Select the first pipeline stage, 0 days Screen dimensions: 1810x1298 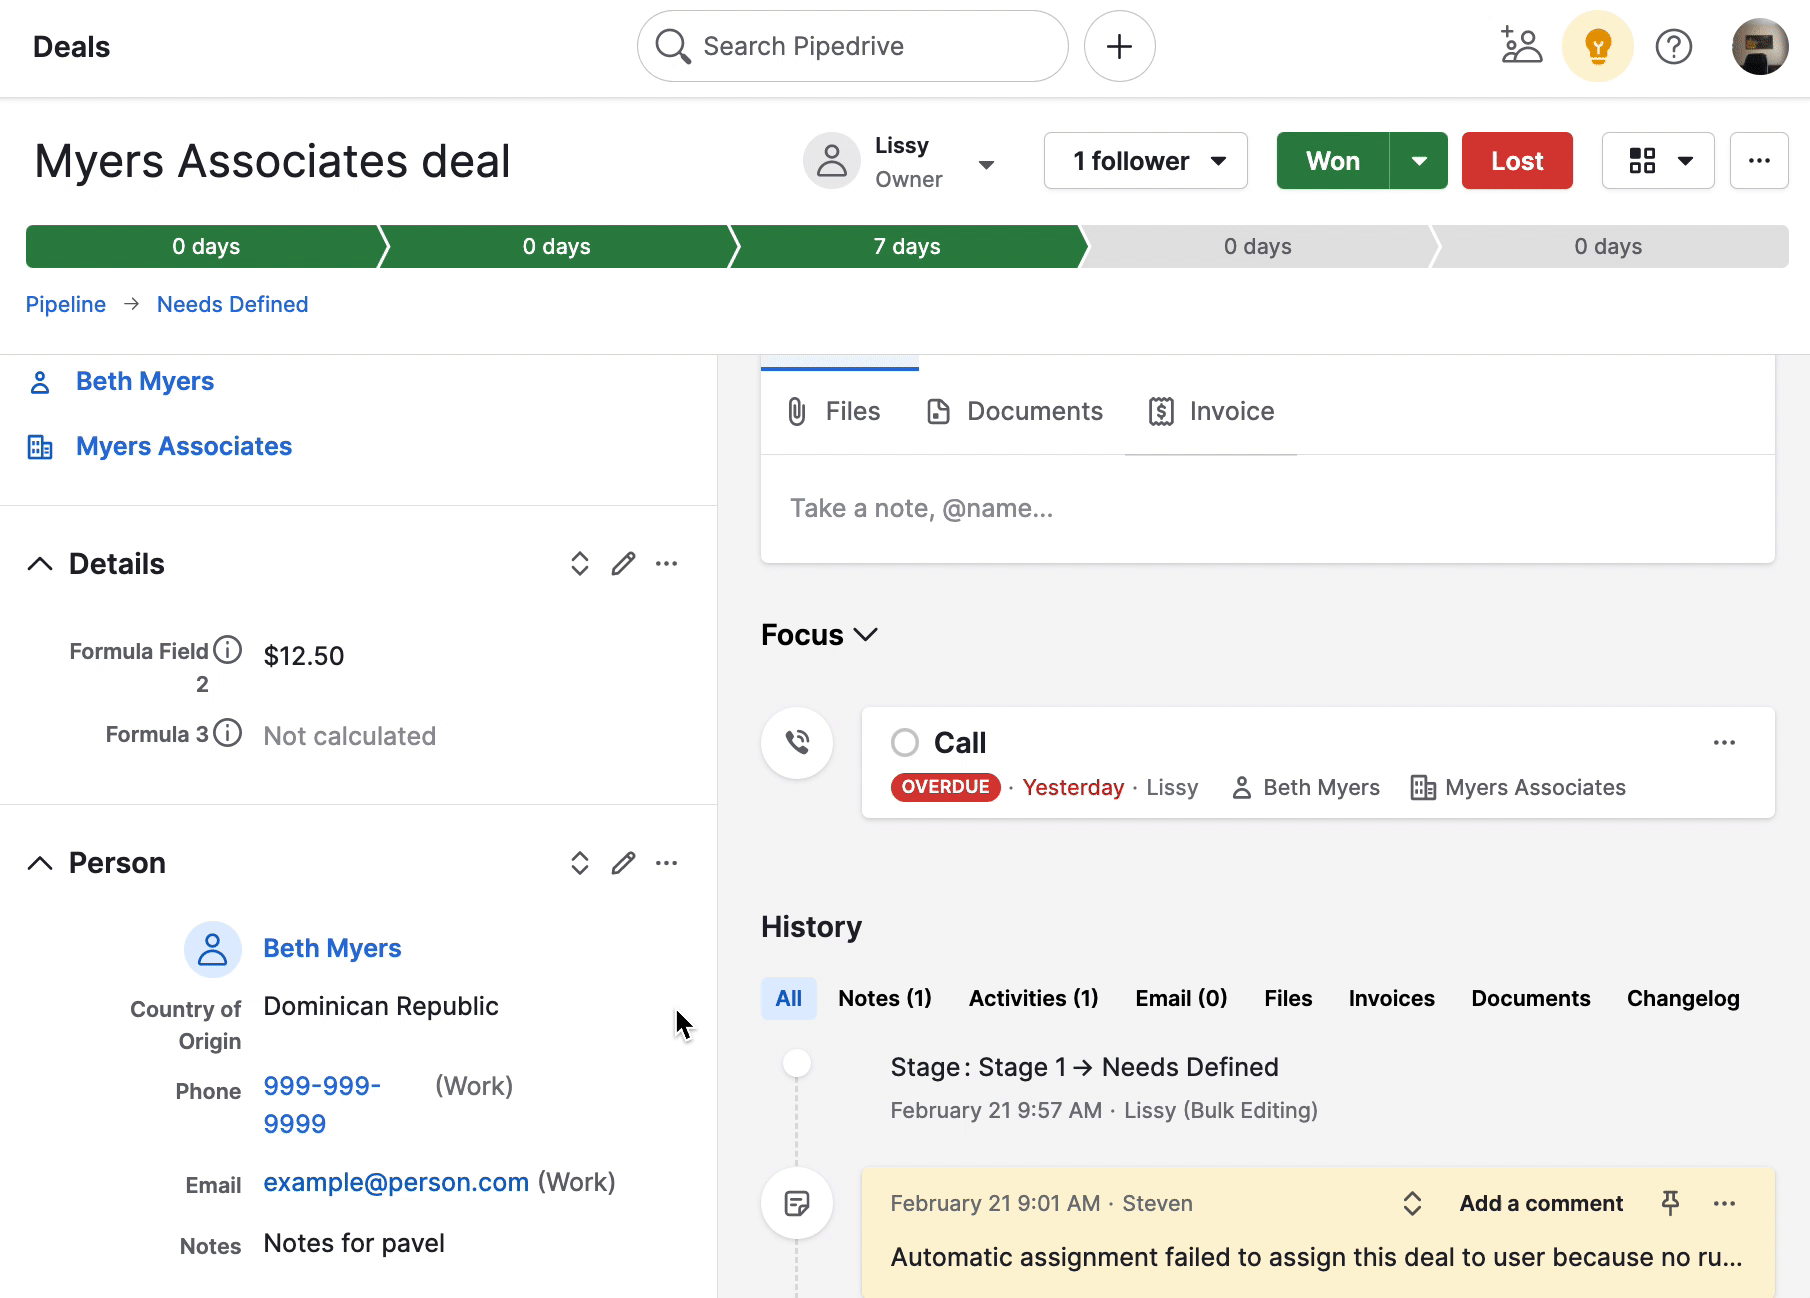pos(205,246)
